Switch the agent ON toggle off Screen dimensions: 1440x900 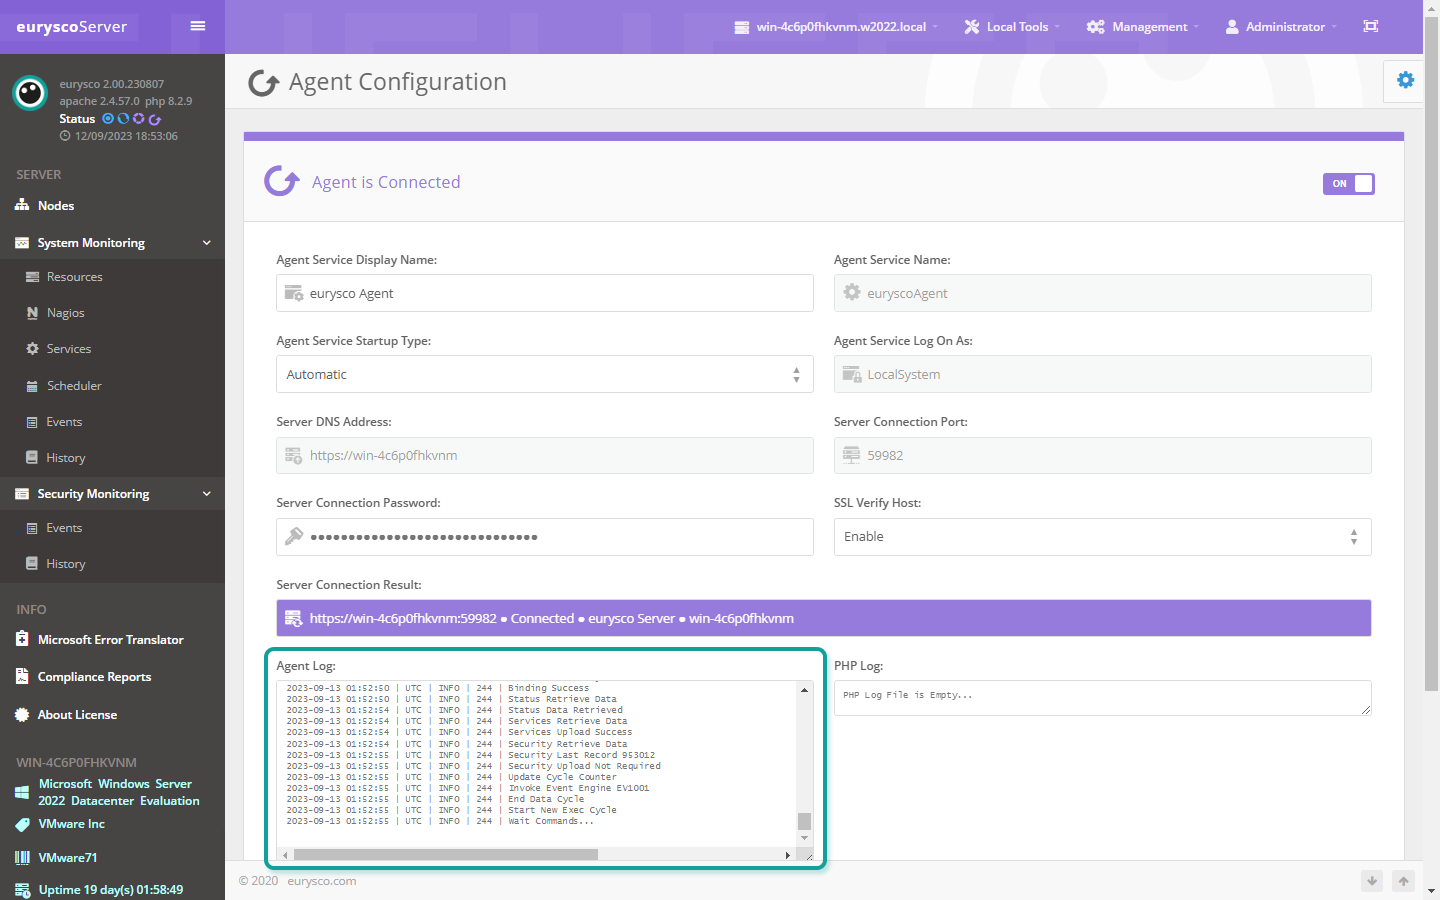[x=1349, y=184]
